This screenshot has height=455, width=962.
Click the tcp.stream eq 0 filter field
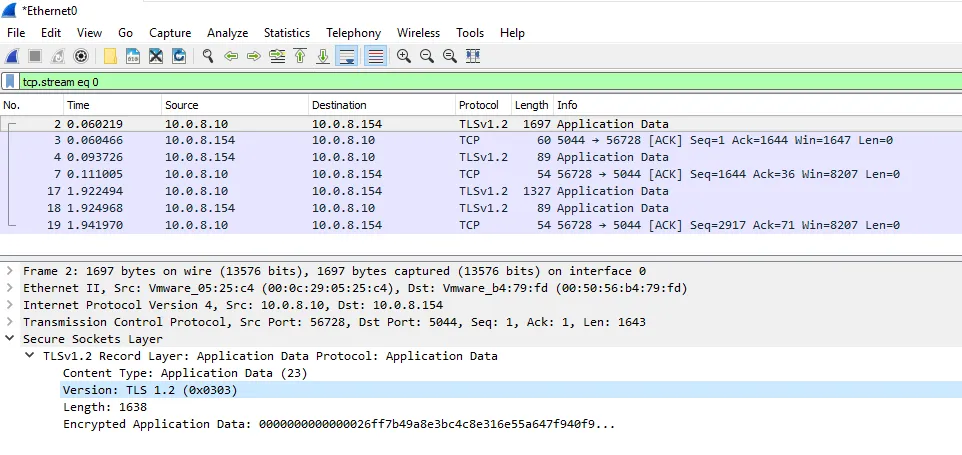[490, 82]
